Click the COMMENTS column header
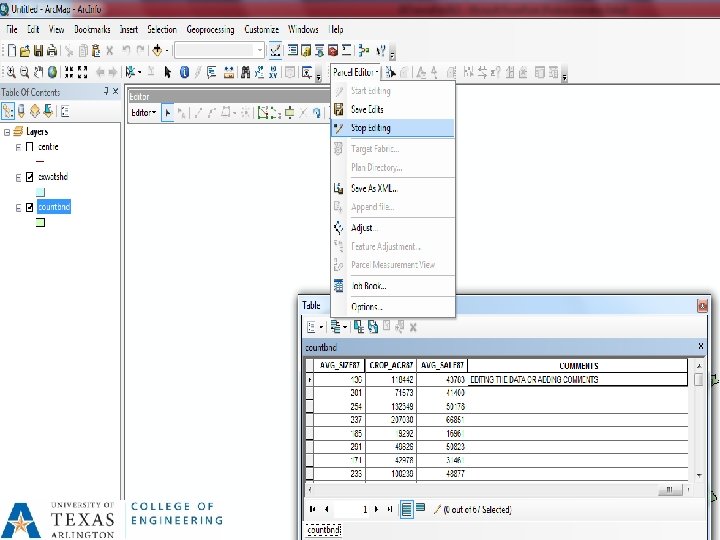The height and width of the screenshot is (540, 720). click(578, 366)
